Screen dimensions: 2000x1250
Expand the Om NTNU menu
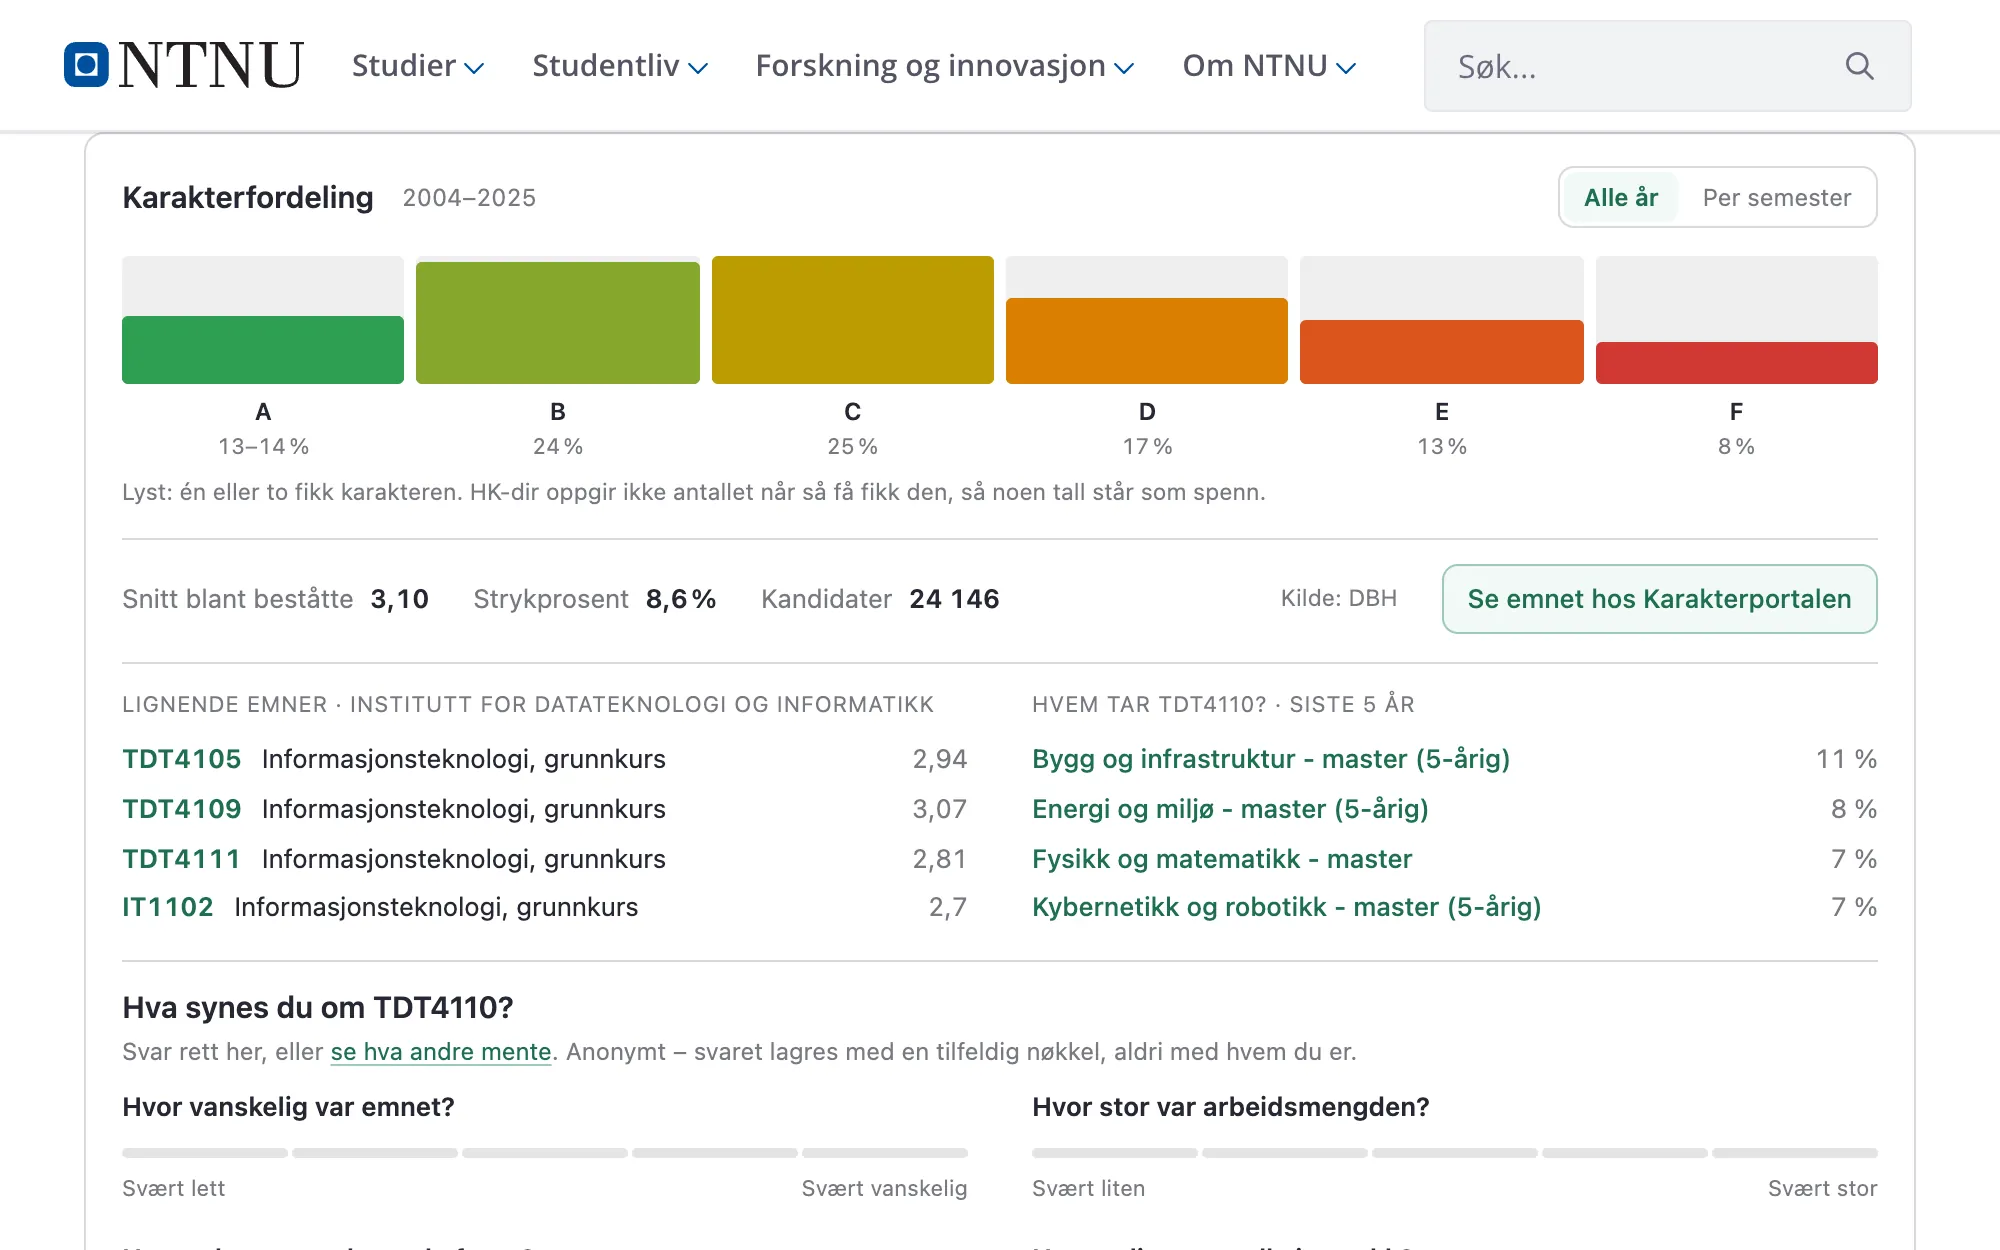click(1269, 66)
